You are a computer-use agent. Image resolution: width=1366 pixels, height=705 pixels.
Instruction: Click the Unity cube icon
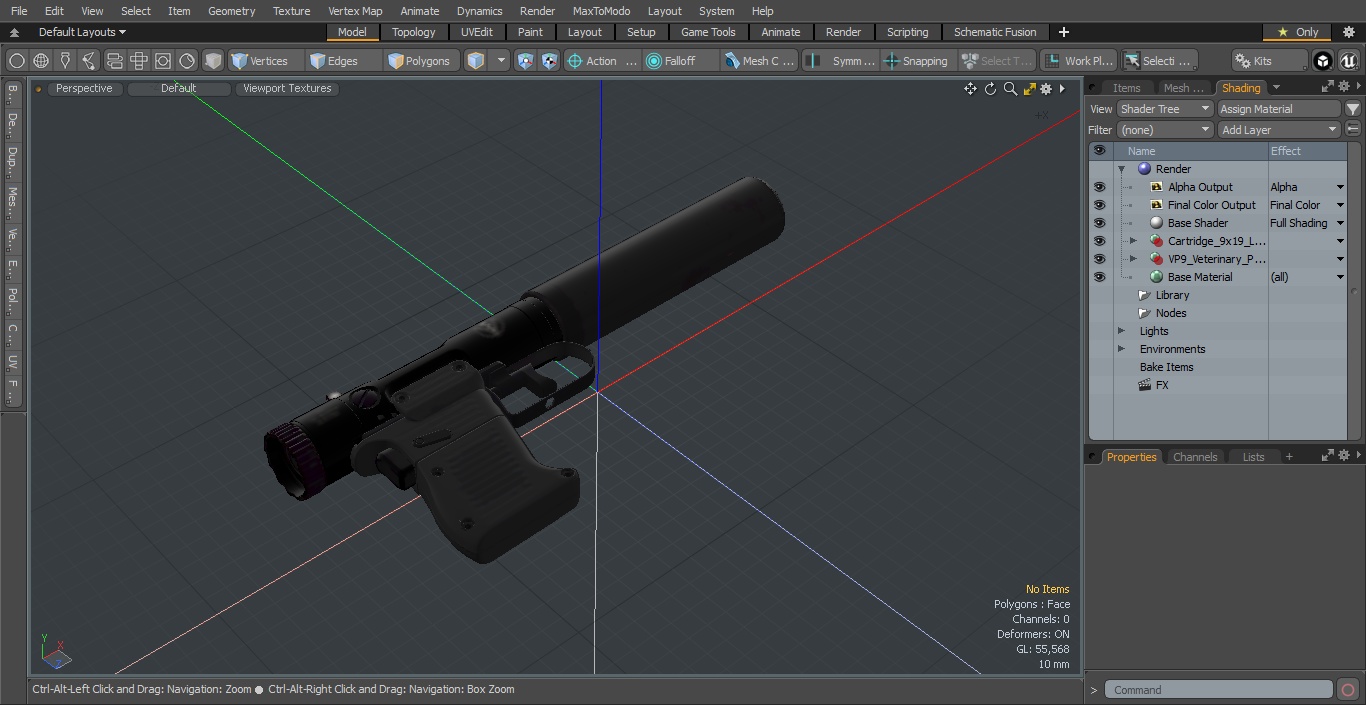click(x=1323, y=61)
